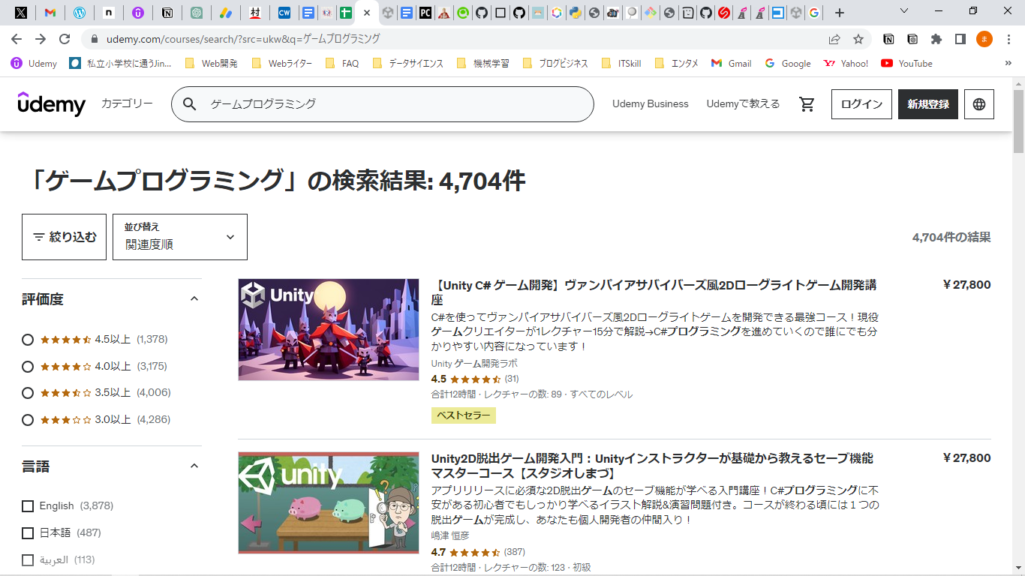Viewport: 1025px width, 576px height.
Task: Select the 4.0以上 rating radio
Action: point(27,367)
